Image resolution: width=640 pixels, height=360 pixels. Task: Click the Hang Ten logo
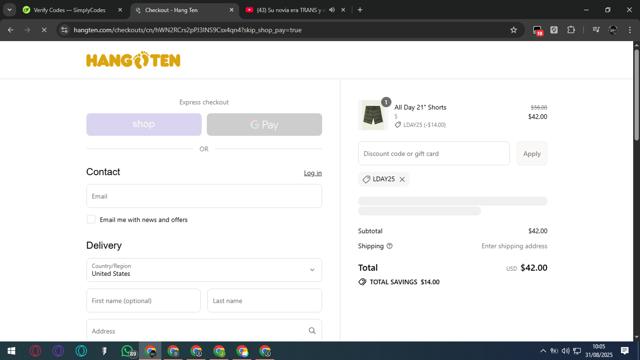pos(133,60)
